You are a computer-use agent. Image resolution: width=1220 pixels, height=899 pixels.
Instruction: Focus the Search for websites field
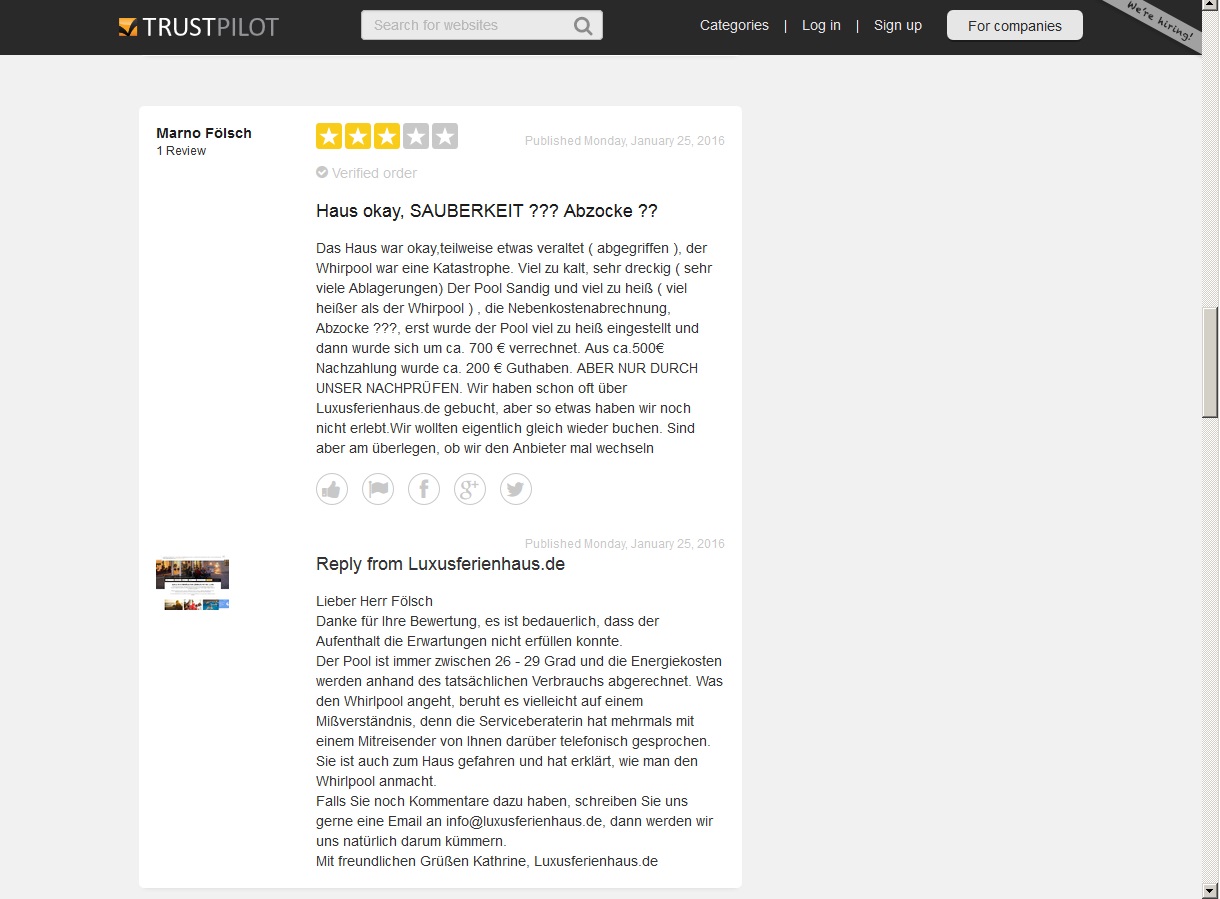(465, 26)
